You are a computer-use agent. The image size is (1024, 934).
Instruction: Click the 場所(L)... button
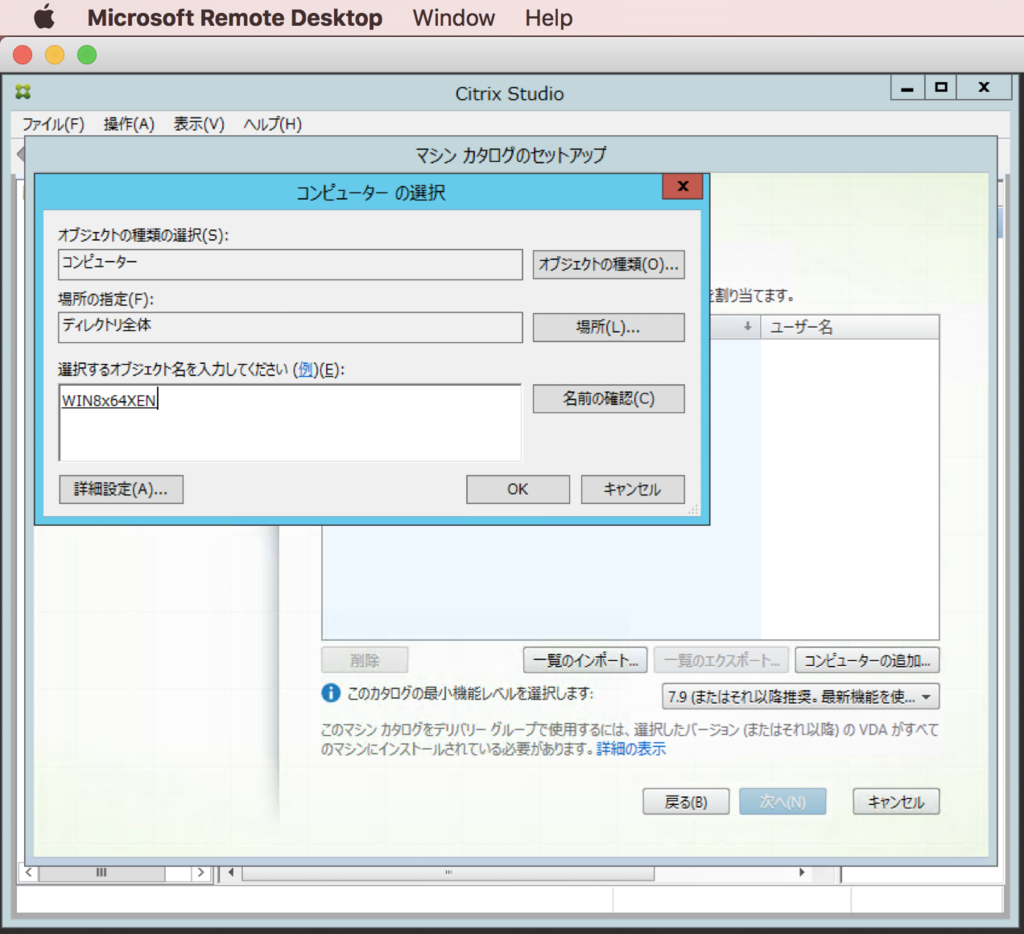point(609,327)
